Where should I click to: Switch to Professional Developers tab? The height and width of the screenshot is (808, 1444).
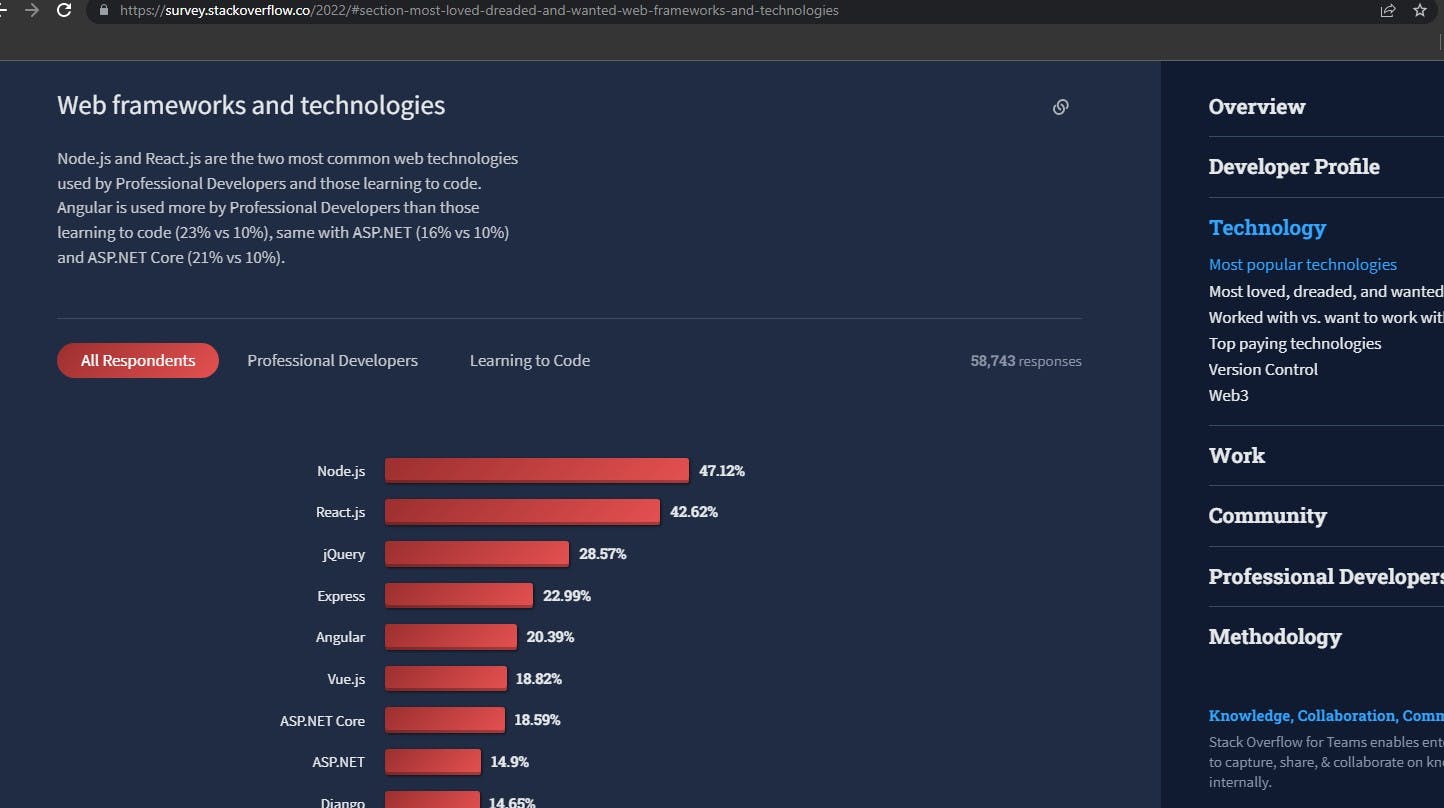(x=333, y=361)
